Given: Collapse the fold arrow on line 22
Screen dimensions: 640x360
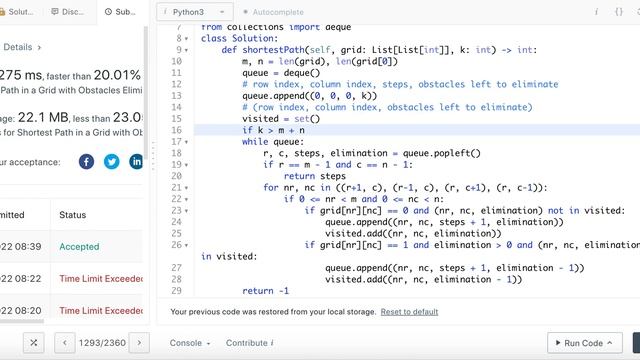Looking at the screenshot, I should pos(187,200).
